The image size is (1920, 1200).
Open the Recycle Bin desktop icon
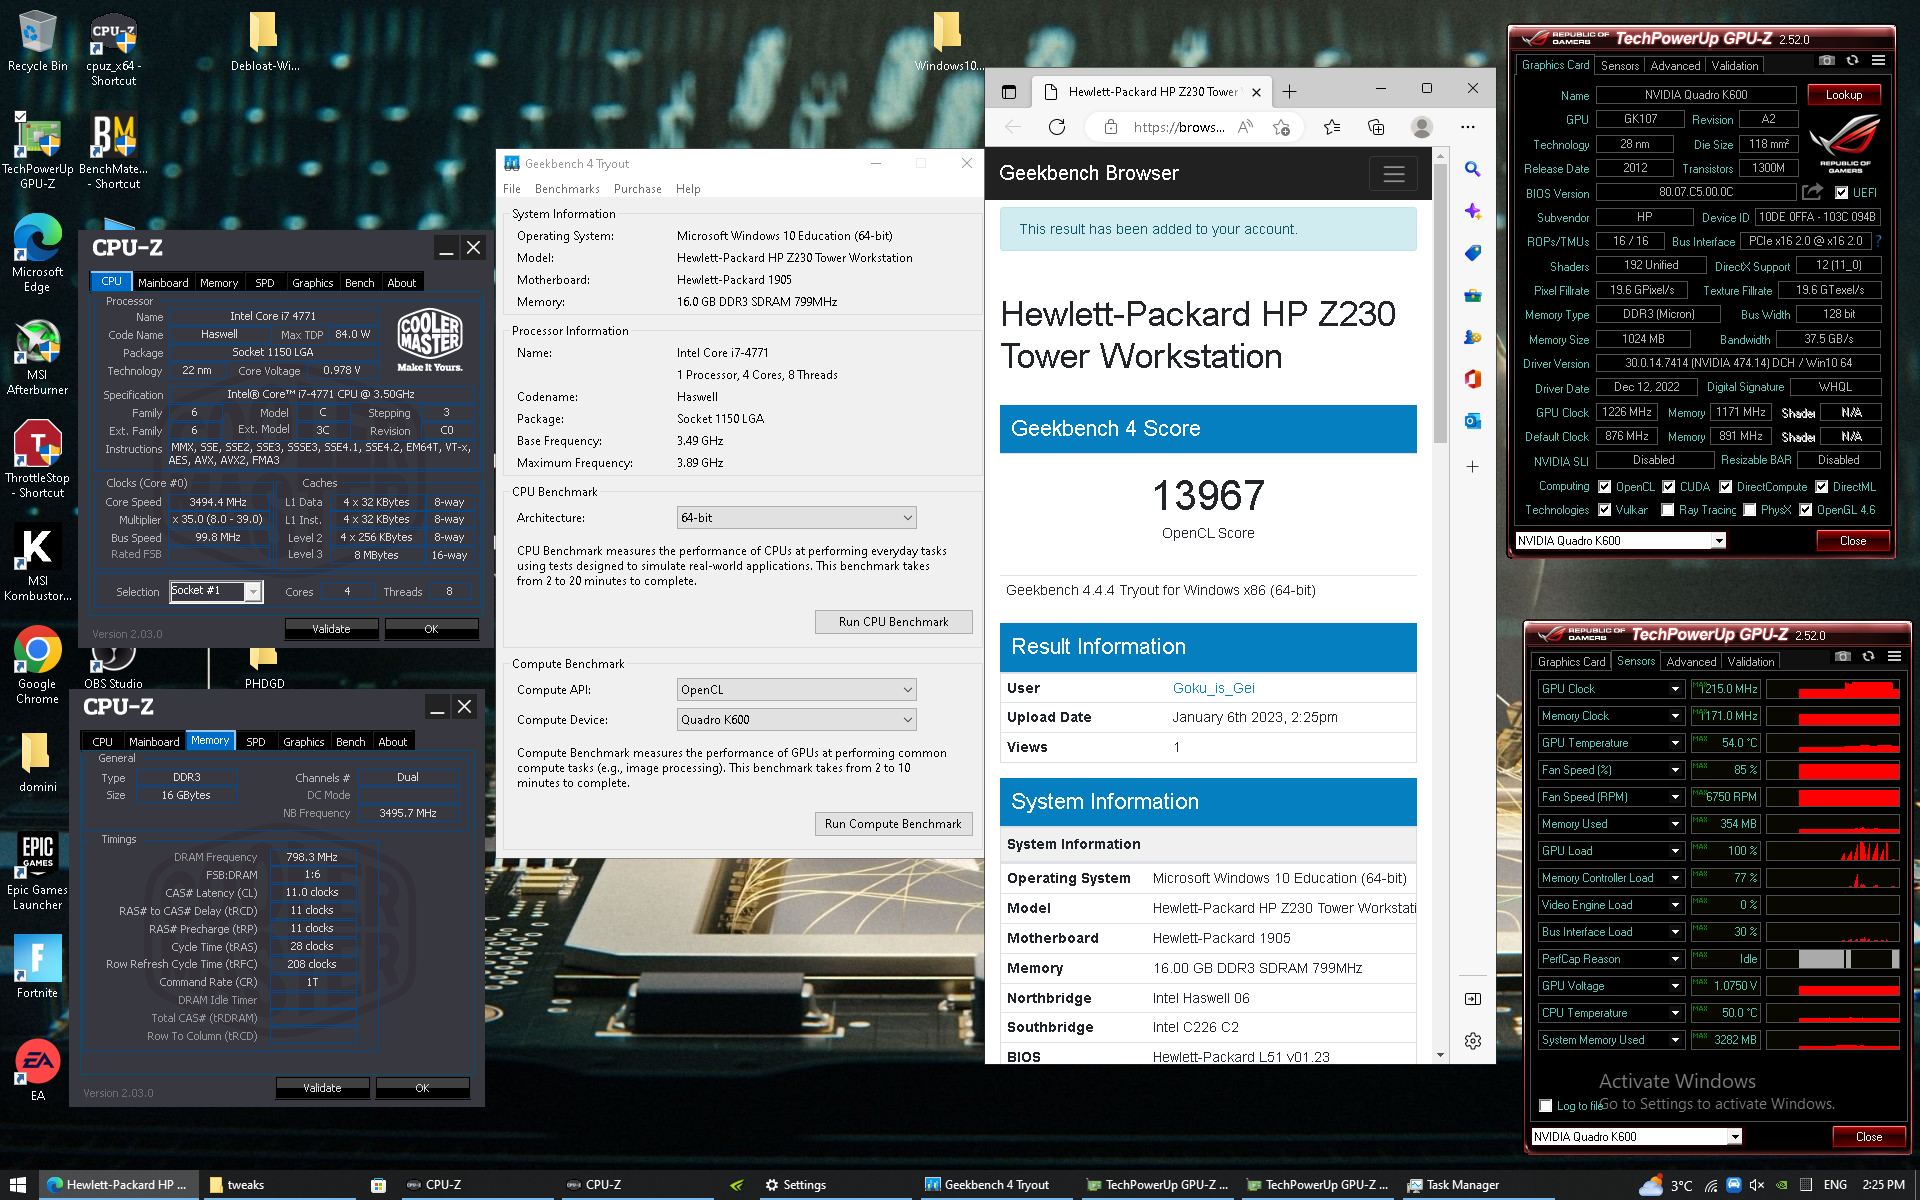click(x=38, y=42)
